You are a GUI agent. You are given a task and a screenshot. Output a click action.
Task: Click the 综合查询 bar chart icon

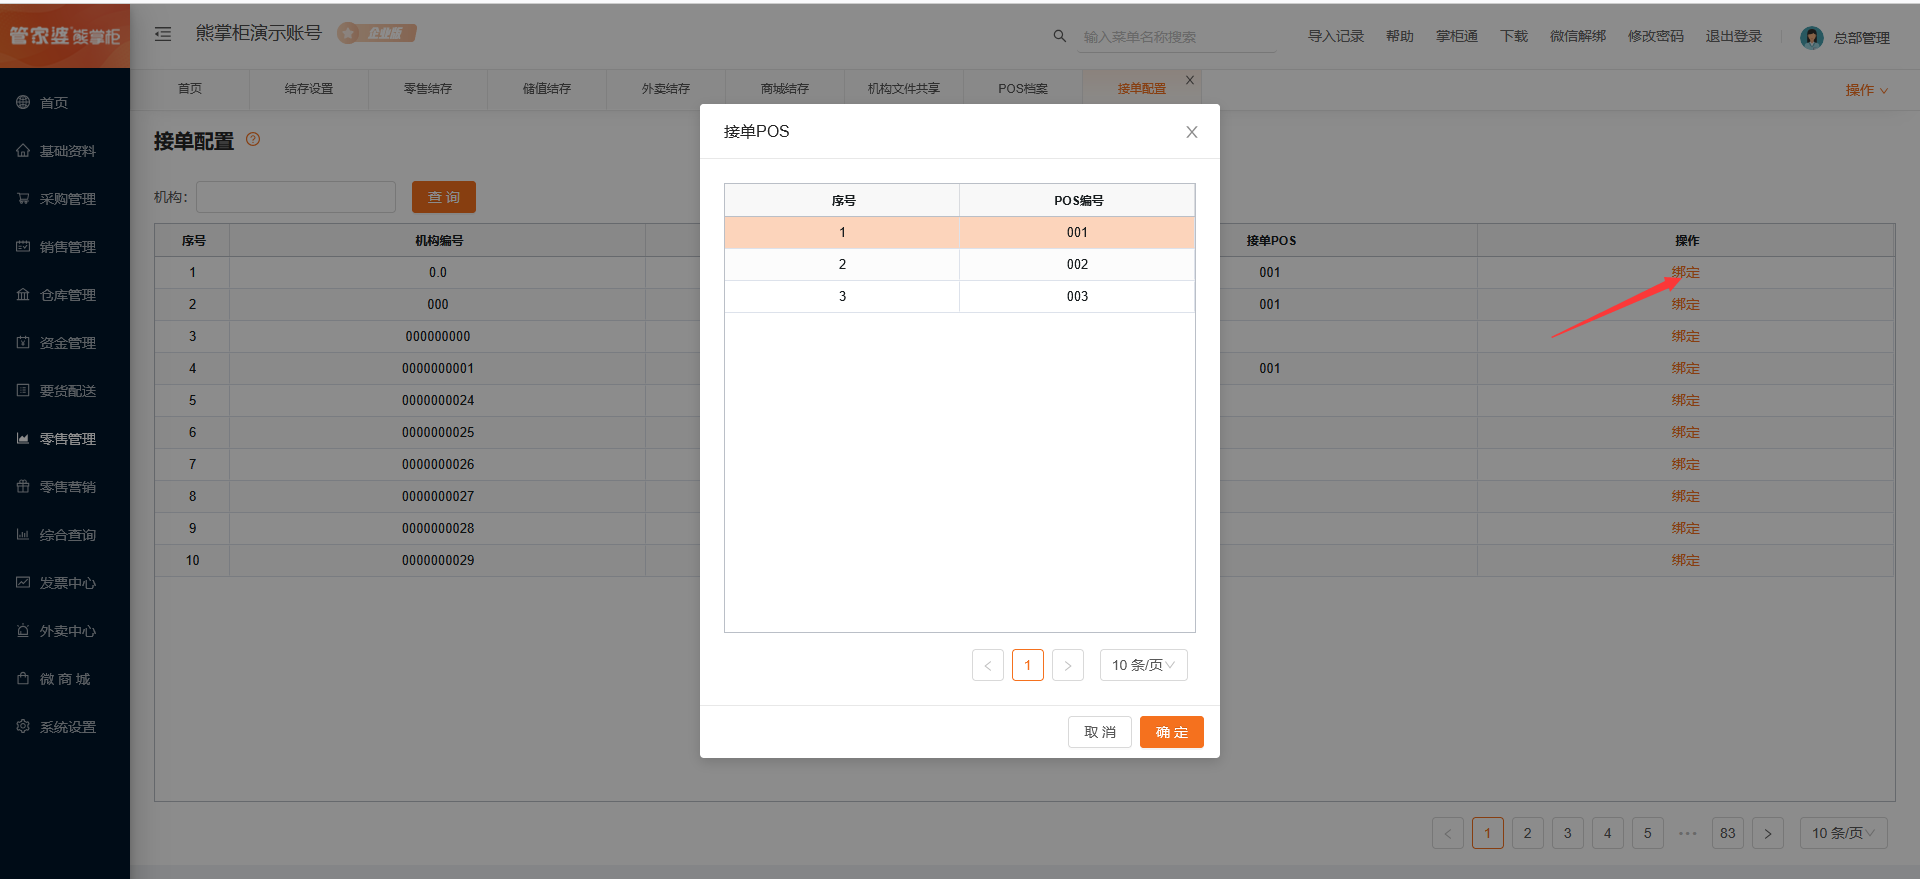[x=23, y=534]
